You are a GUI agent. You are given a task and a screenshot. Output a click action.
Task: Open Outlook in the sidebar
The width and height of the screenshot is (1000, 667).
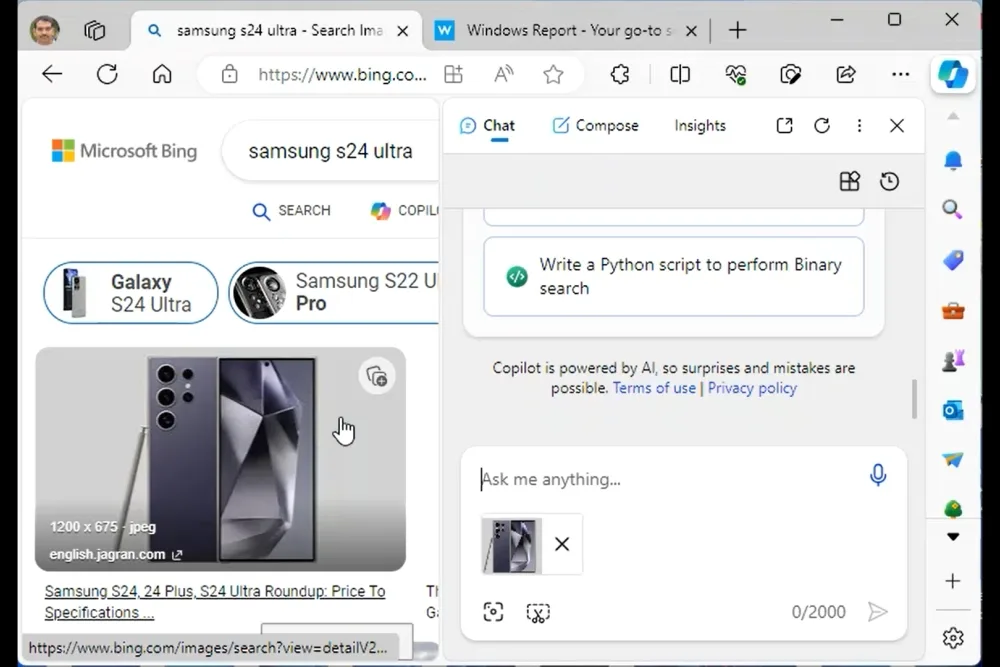point(953,411)
